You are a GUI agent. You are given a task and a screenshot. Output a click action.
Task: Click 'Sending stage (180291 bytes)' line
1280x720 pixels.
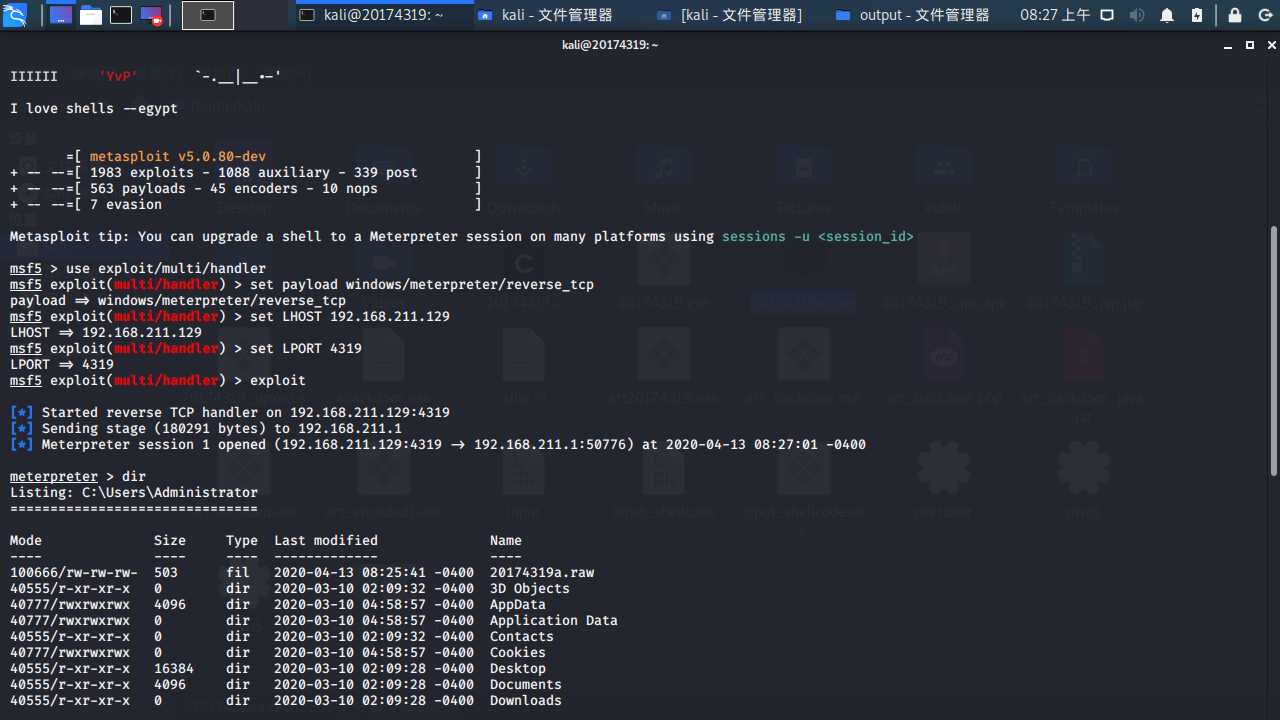click(206, 428)
